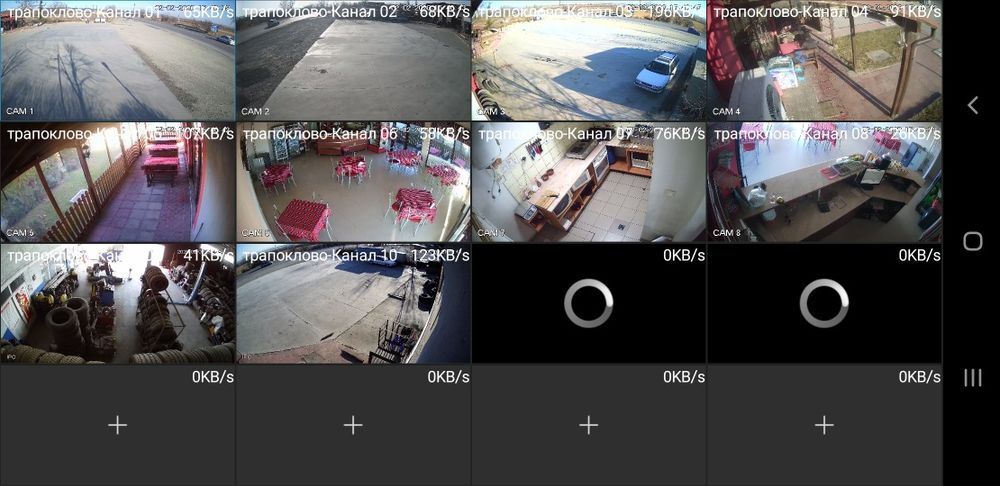The height and width of the screenshot is (486, 1000).
Task: Click the 68KB/s bitrate on Канал 02
Action: (x=445, y=12)
